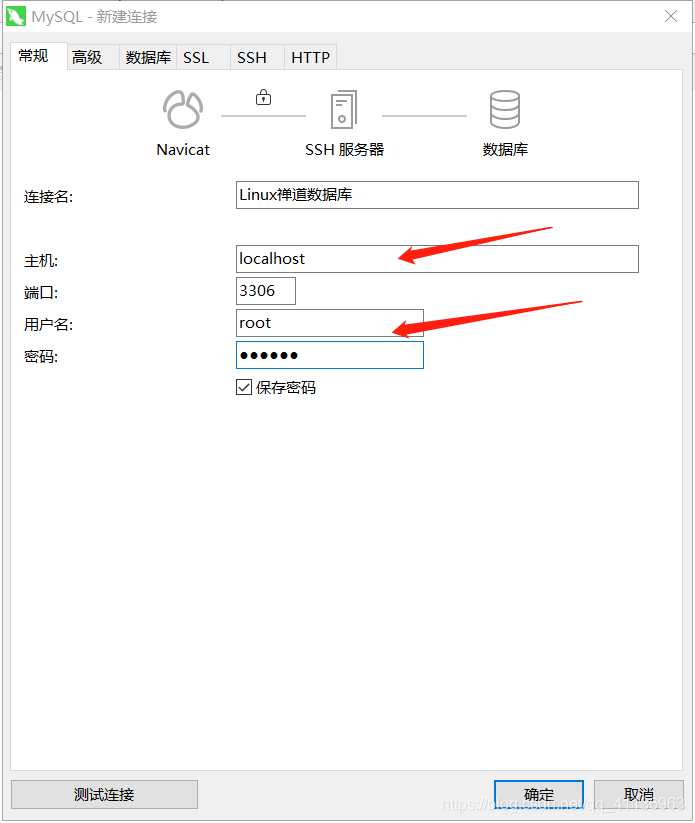
Task: Open the 数据库 tab
Action: pos(148,57)
